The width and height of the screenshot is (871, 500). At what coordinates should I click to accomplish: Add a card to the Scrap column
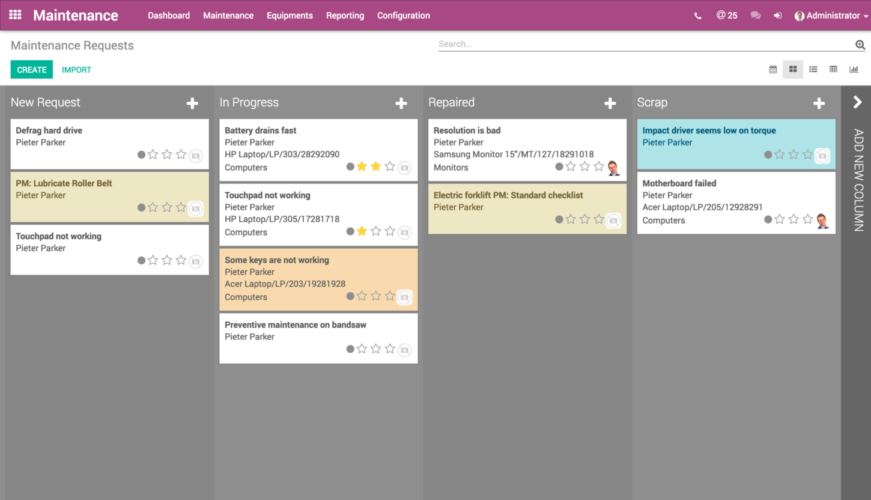(x=818, y=103)
